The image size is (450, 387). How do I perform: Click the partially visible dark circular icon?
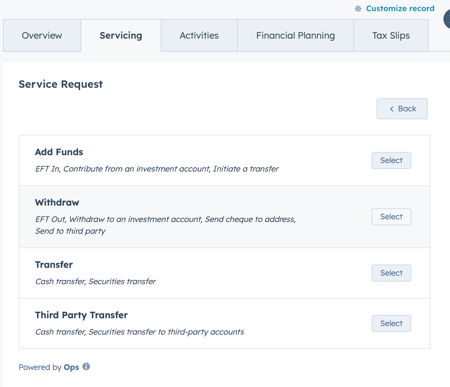pos(447,19)
